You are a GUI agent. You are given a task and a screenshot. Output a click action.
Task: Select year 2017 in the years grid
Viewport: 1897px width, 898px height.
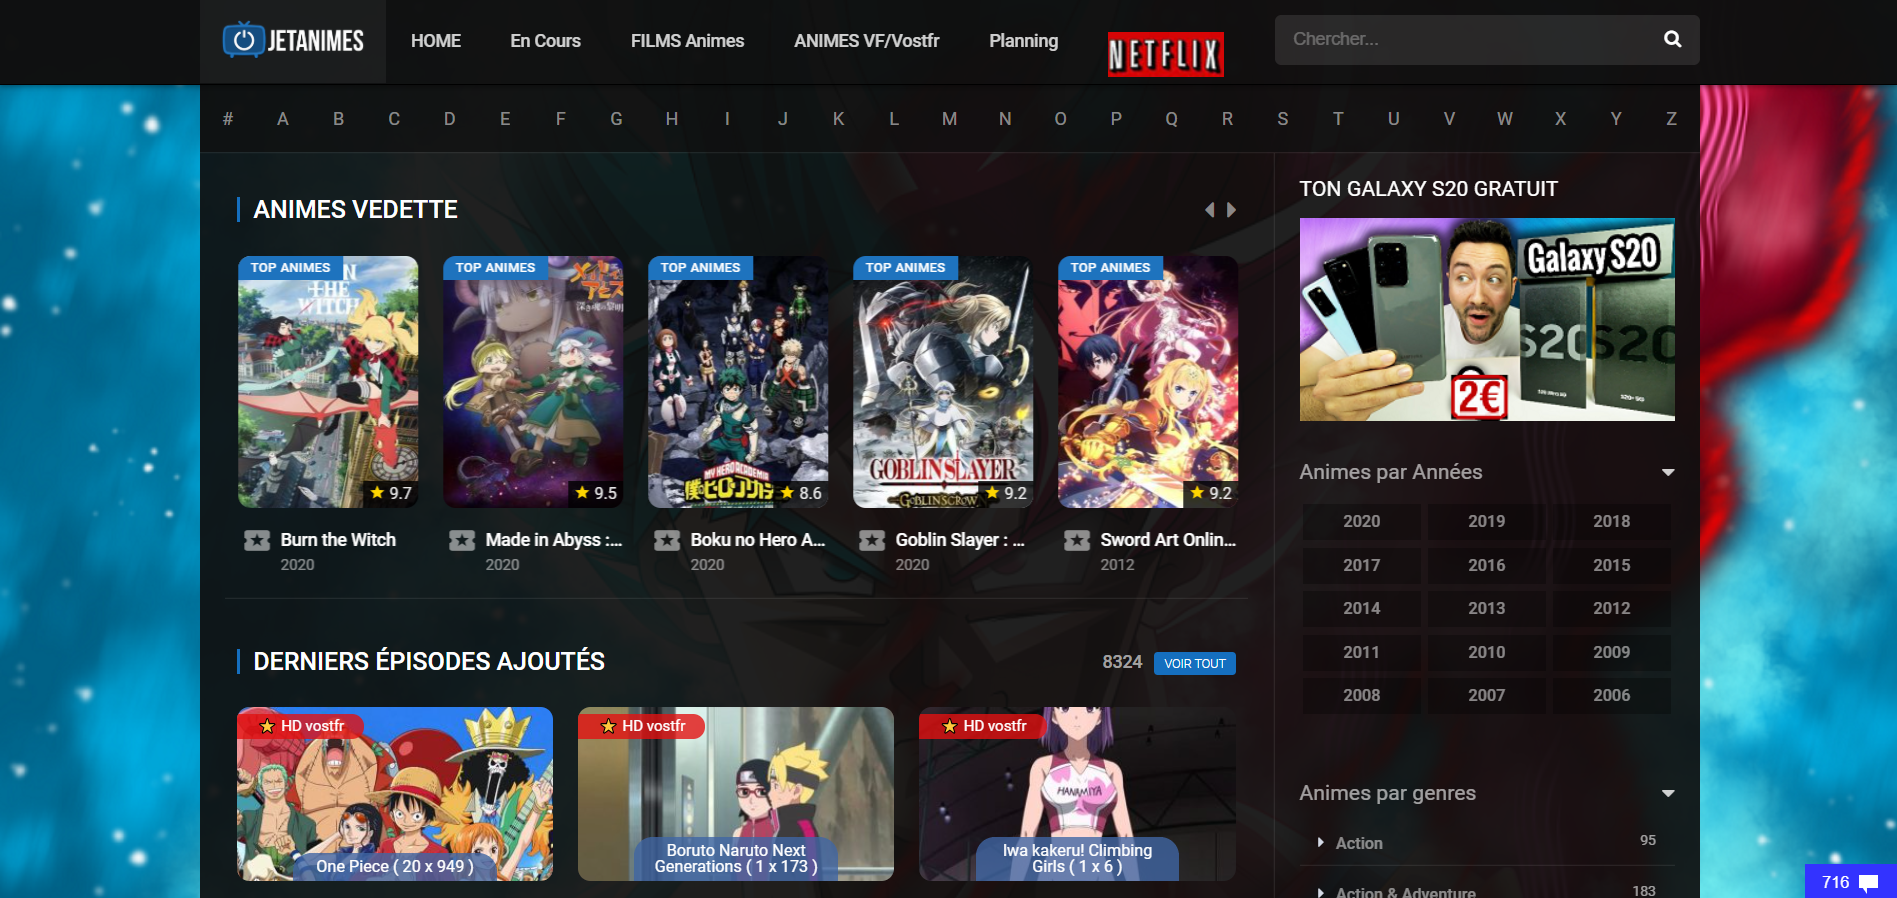(x=1361, y=565)
